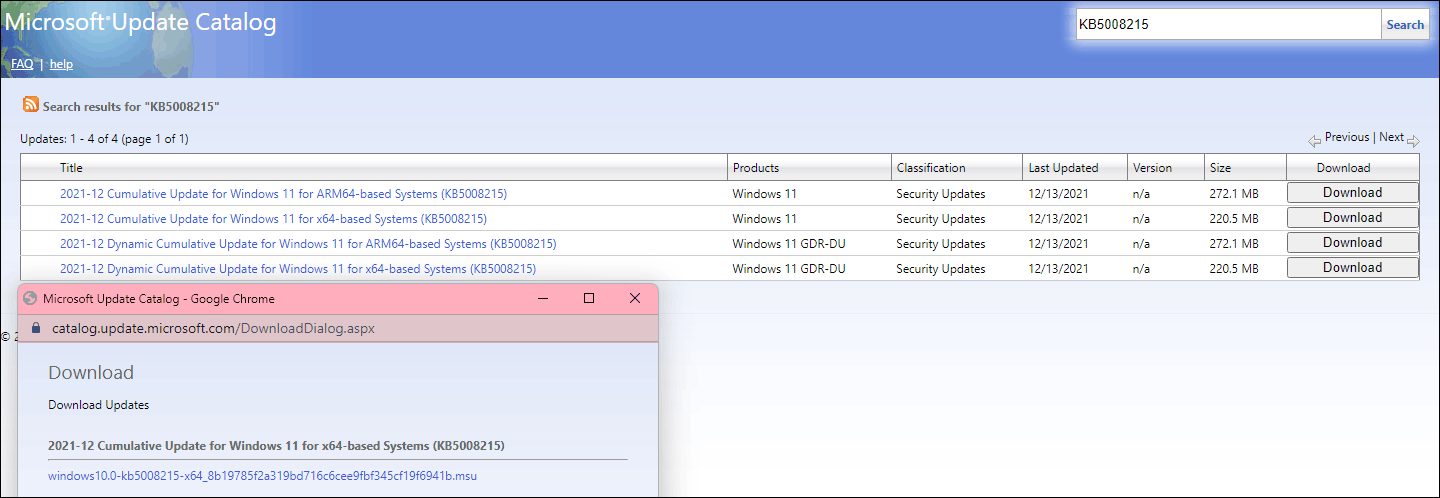Click 'Search results for "KB5008215"' heading
The image size is (1440, 498).
point(131,106)
